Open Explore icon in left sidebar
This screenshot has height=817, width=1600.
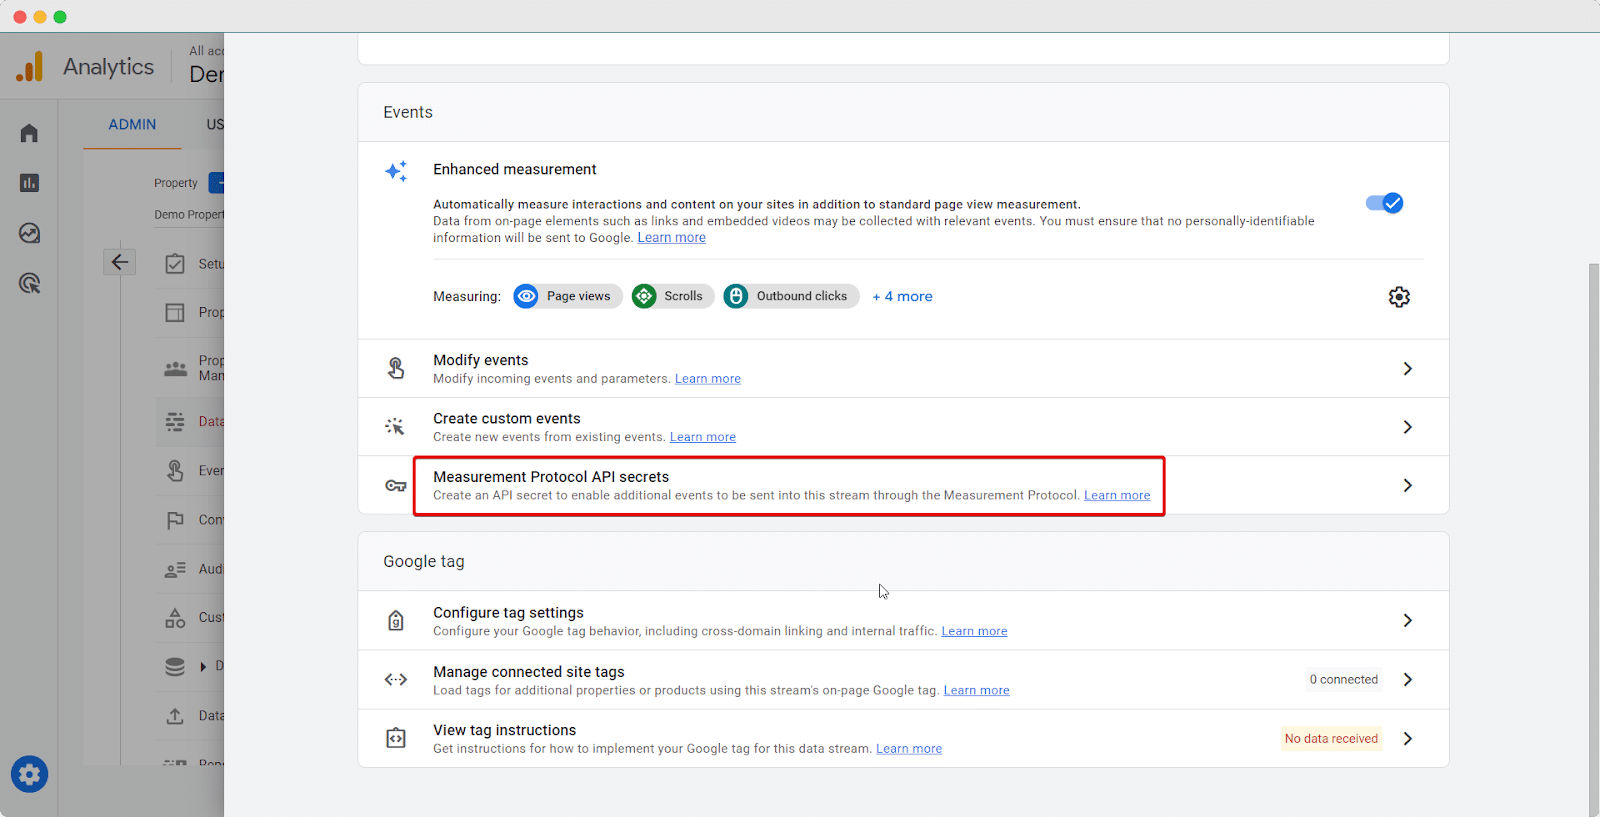29,233
